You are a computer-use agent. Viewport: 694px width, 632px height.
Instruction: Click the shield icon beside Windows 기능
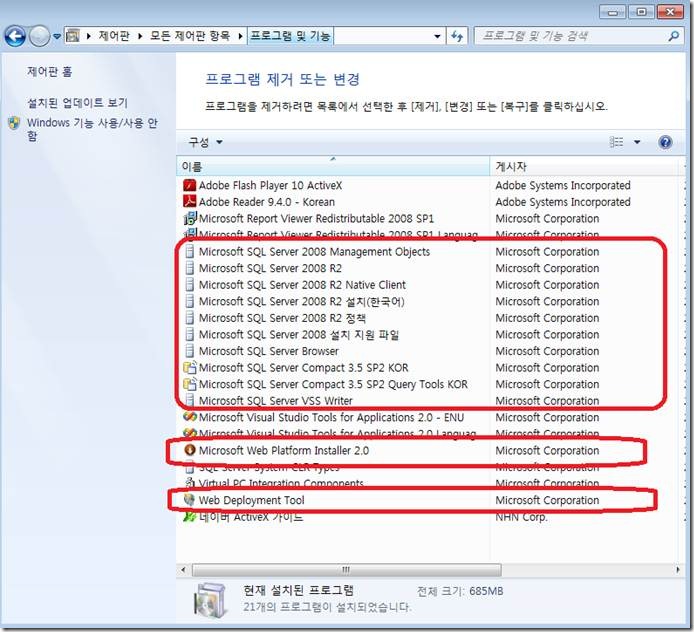(14, 123)
